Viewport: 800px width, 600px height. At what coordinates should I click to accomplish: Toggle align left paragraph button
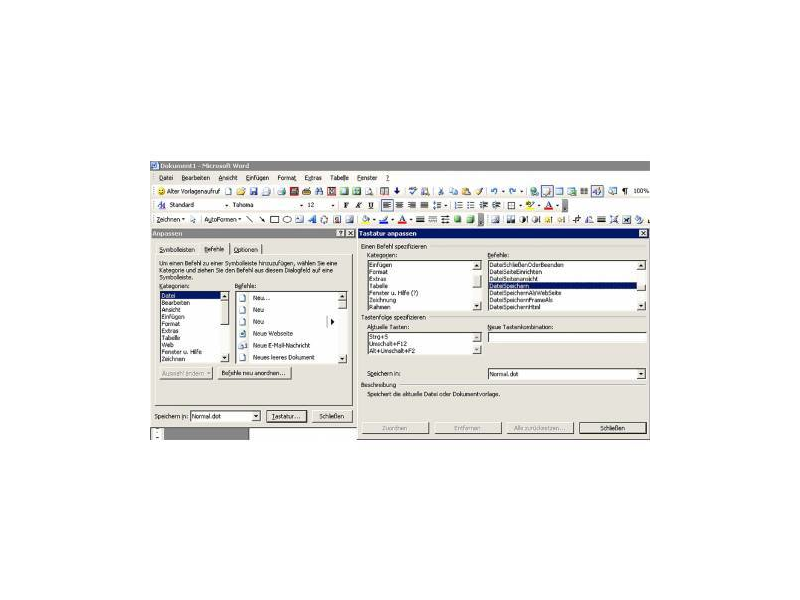tap(387, 205)
